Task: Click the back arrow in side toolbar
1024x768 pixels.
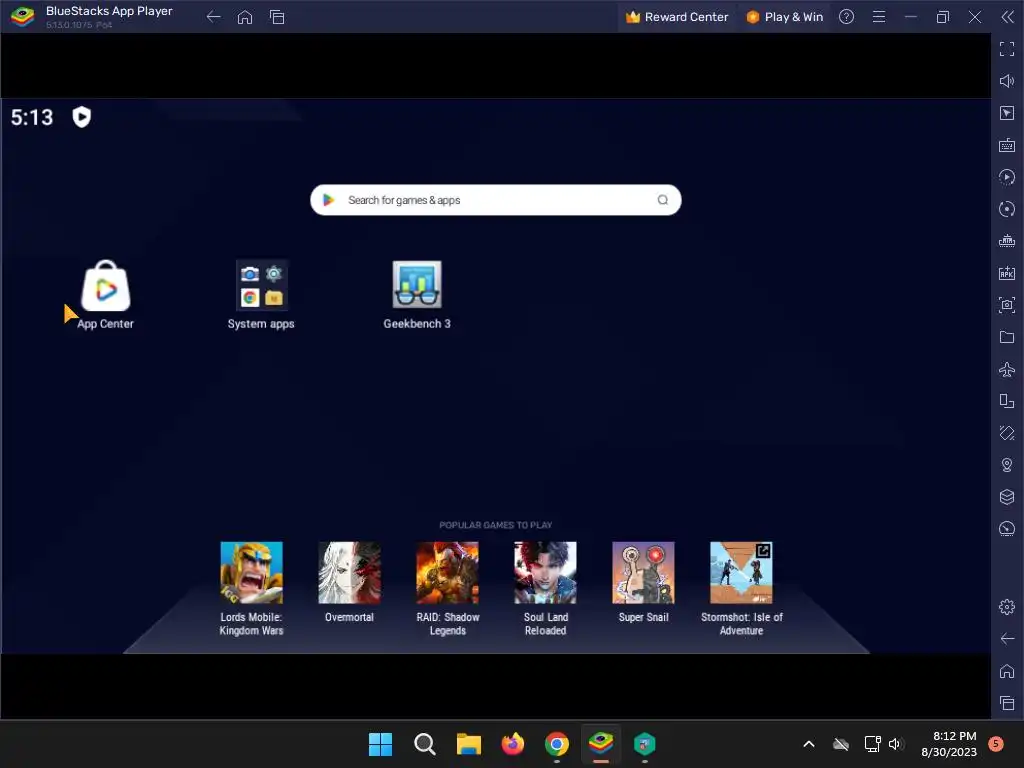Action: tap(1007, 639)
